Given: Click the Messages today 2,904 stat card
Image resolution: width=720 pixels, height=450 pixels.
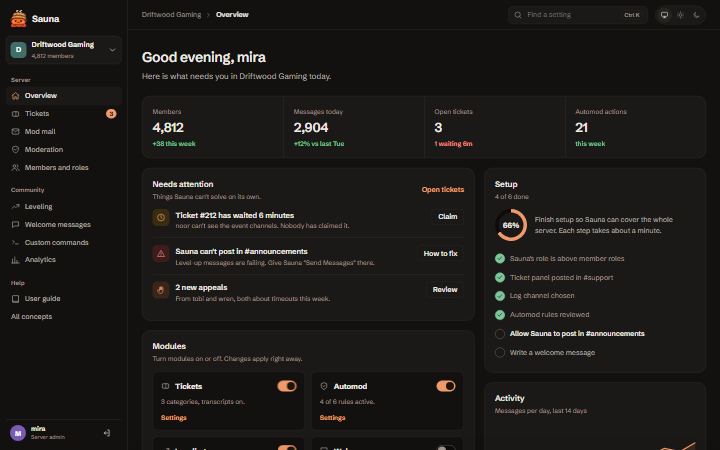Looking at the screenshot, I should (x=354, y=127).
